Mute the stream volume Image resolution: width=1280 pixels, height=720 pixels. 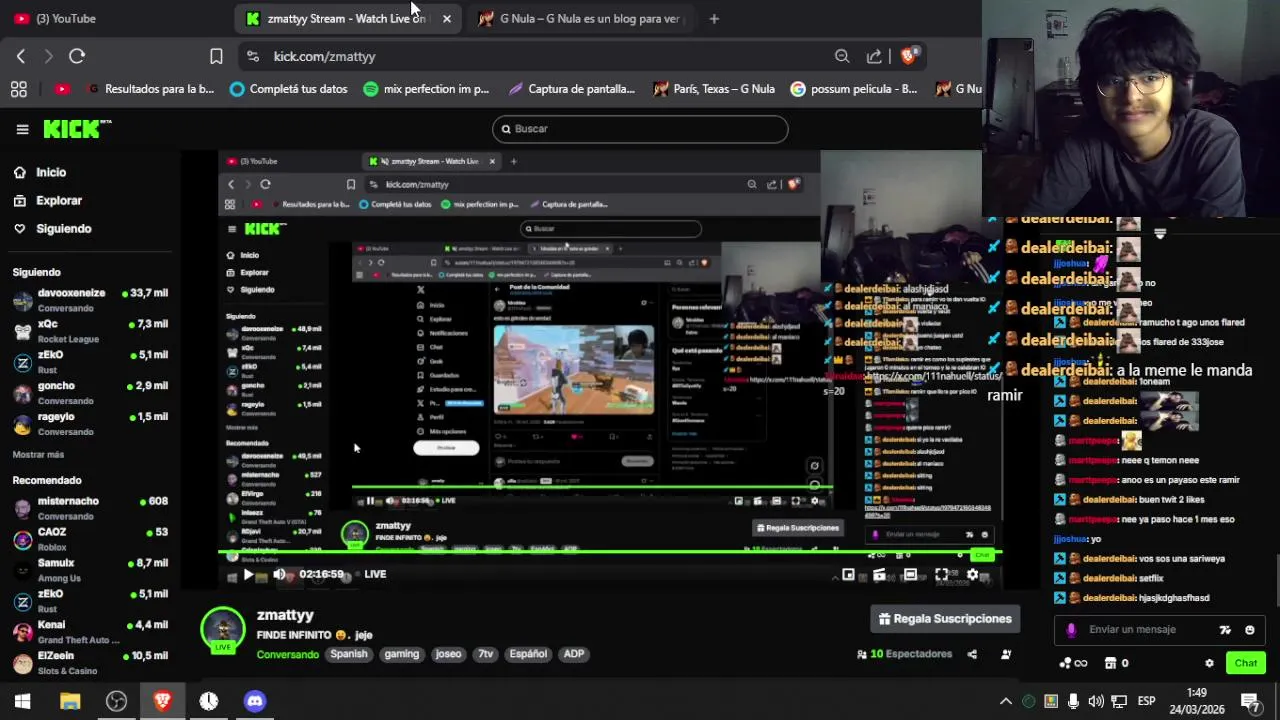[279, 574]
